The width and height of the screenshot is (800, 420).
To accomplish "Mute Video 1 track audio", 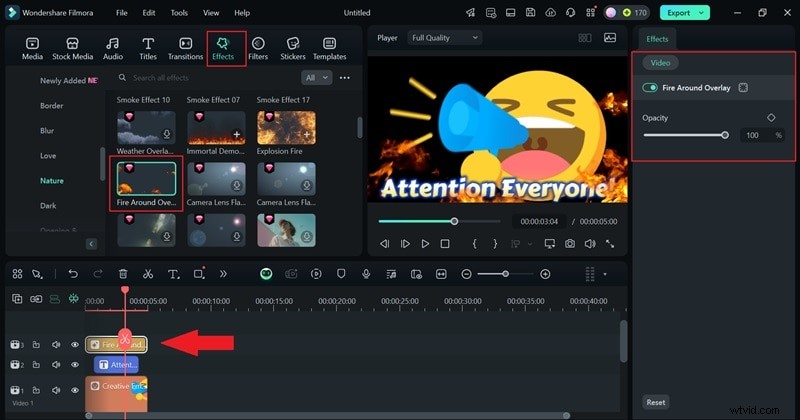I will (x=56, y=390).
